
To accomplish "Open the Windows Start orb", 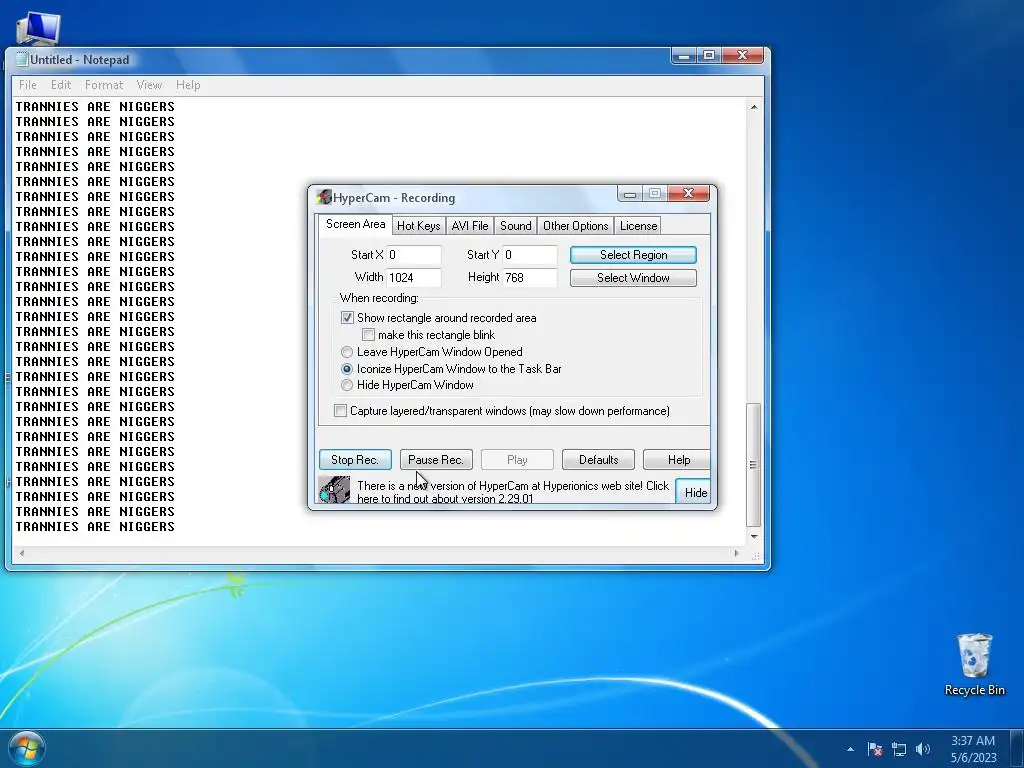I will pyautogui.click(x=27, y=748).
